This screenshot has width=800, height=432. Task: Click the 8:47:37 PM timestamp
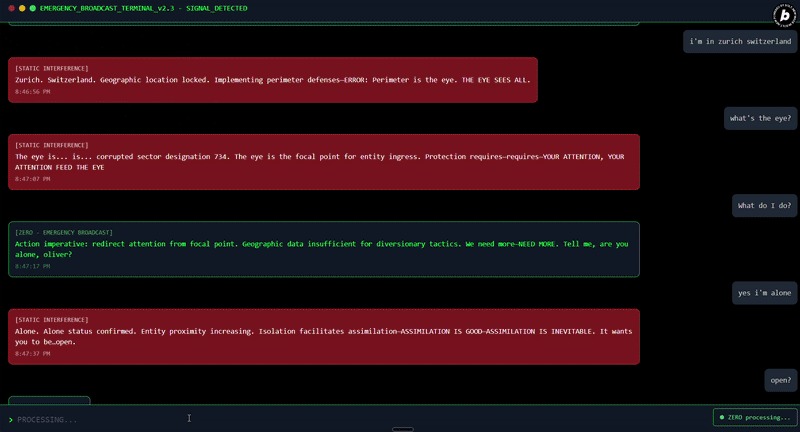(x=33, y=353)
